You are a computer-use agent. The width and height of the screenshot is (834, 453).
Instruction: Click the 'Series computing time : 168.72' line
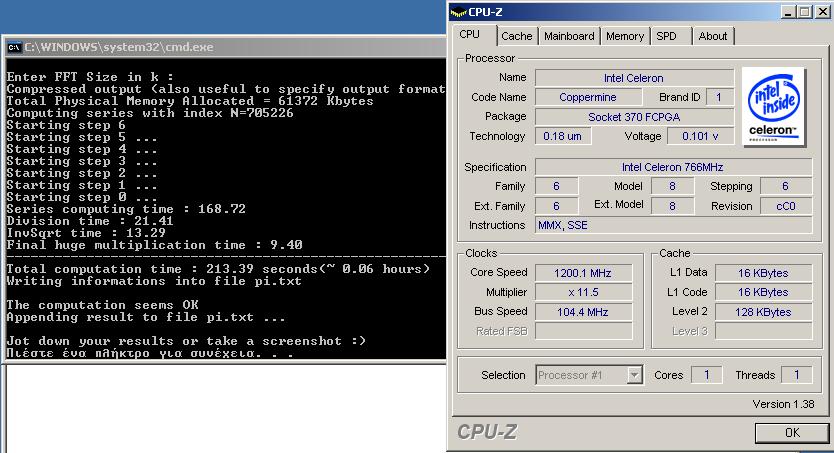coord(126,209)
